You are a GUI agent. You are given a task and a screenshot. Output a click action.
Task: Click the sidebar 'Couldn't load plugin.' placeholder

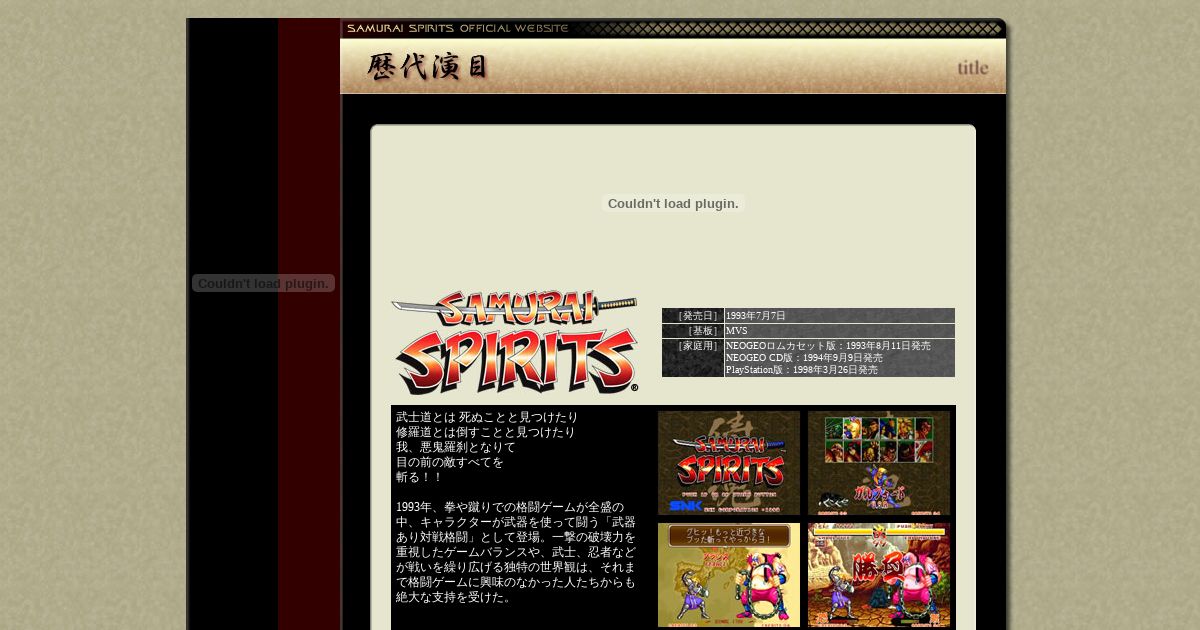pos(263,283)
